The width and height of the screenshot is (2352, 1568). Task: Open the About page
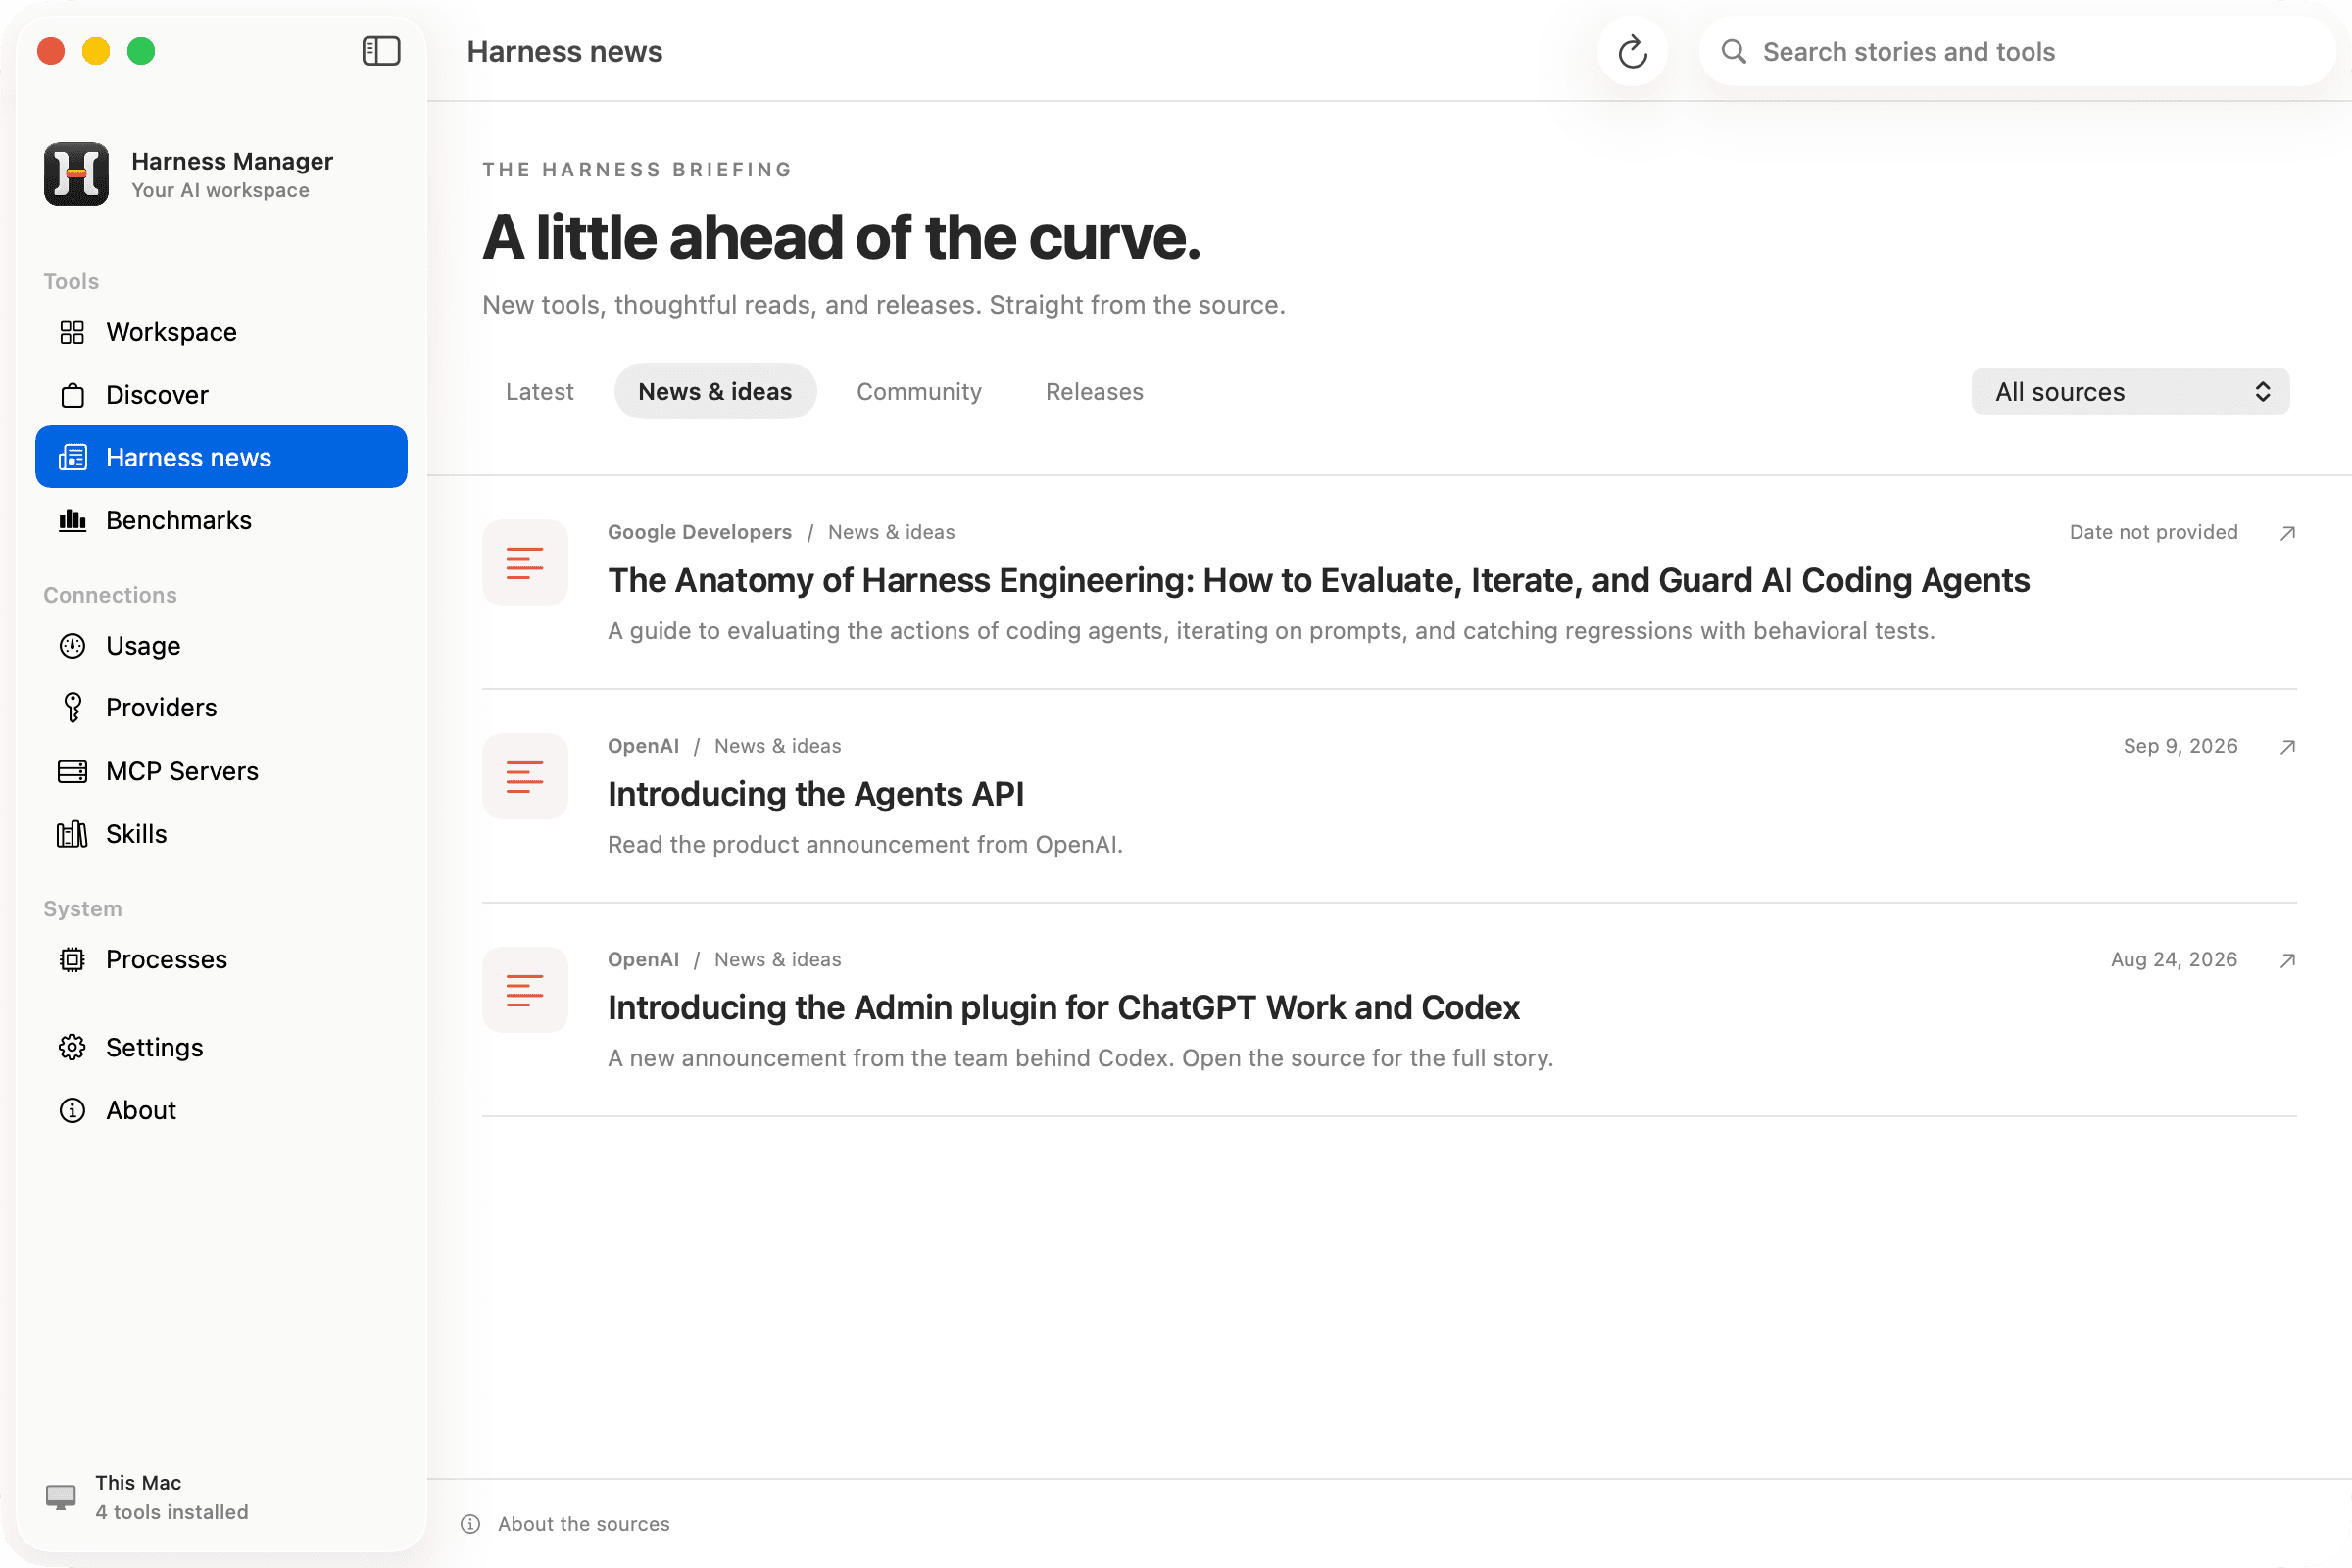(x=221, y=1110)
